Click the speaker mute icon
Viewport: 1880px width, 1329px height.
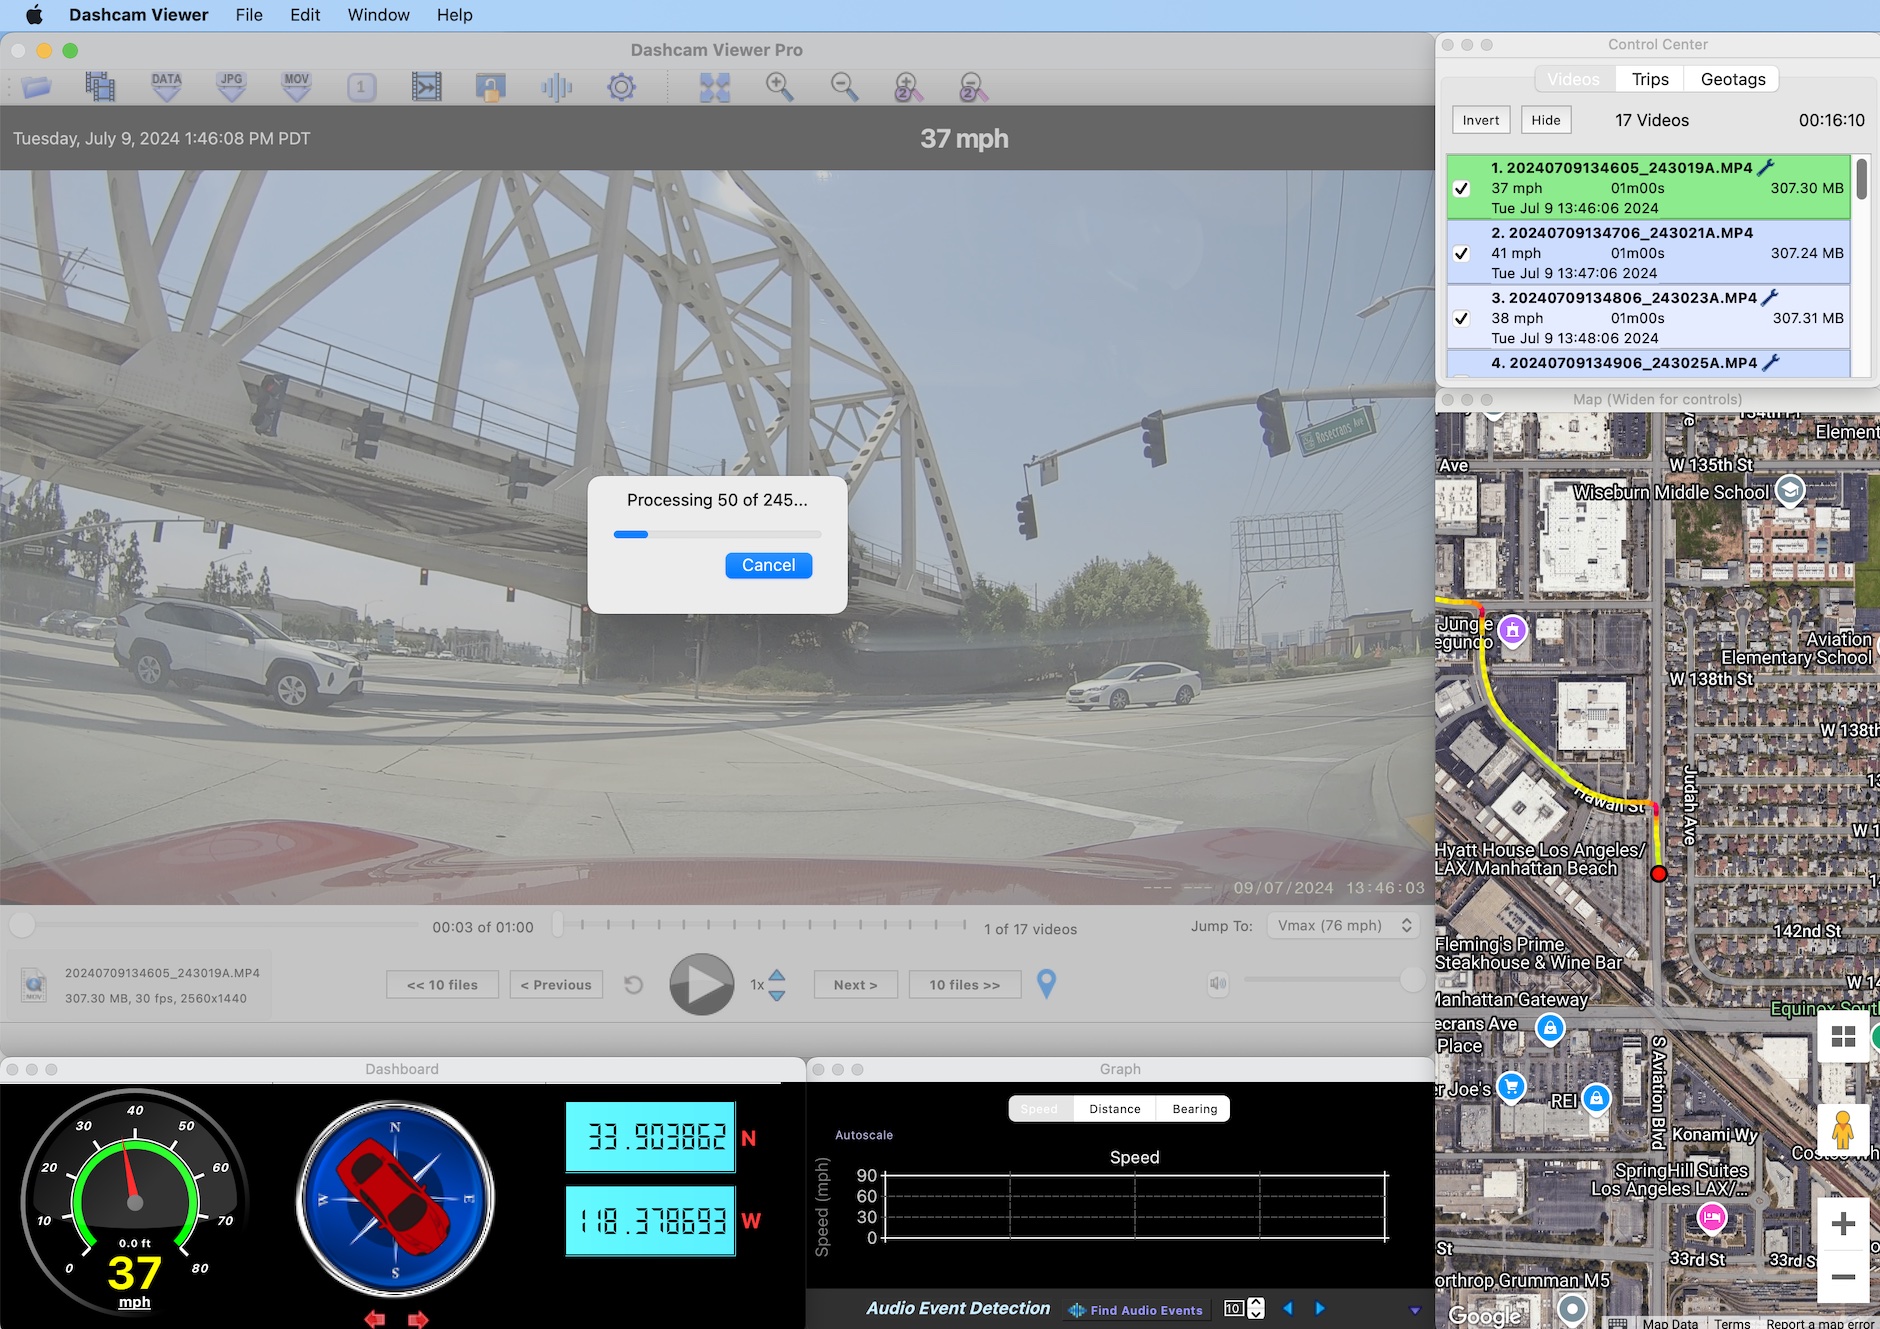point(1218,984)
